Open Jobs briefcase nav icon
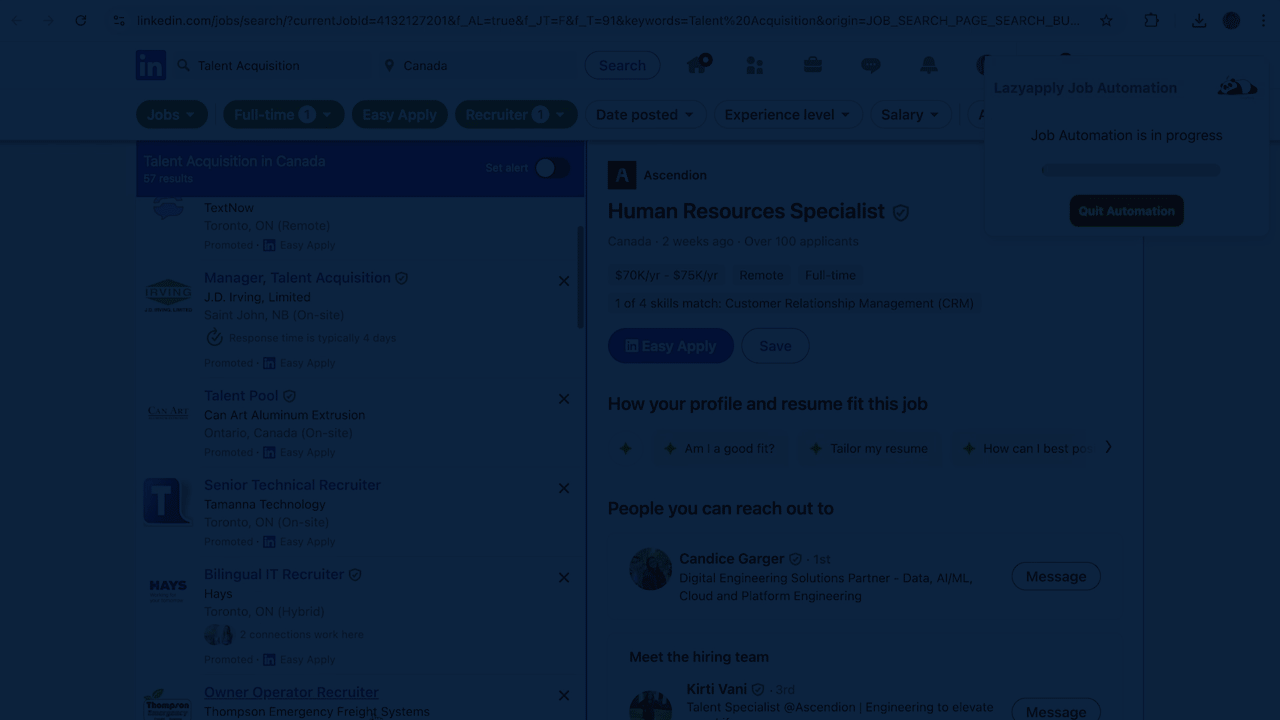The image size is (1280, 720). click(x=813, y=65)
